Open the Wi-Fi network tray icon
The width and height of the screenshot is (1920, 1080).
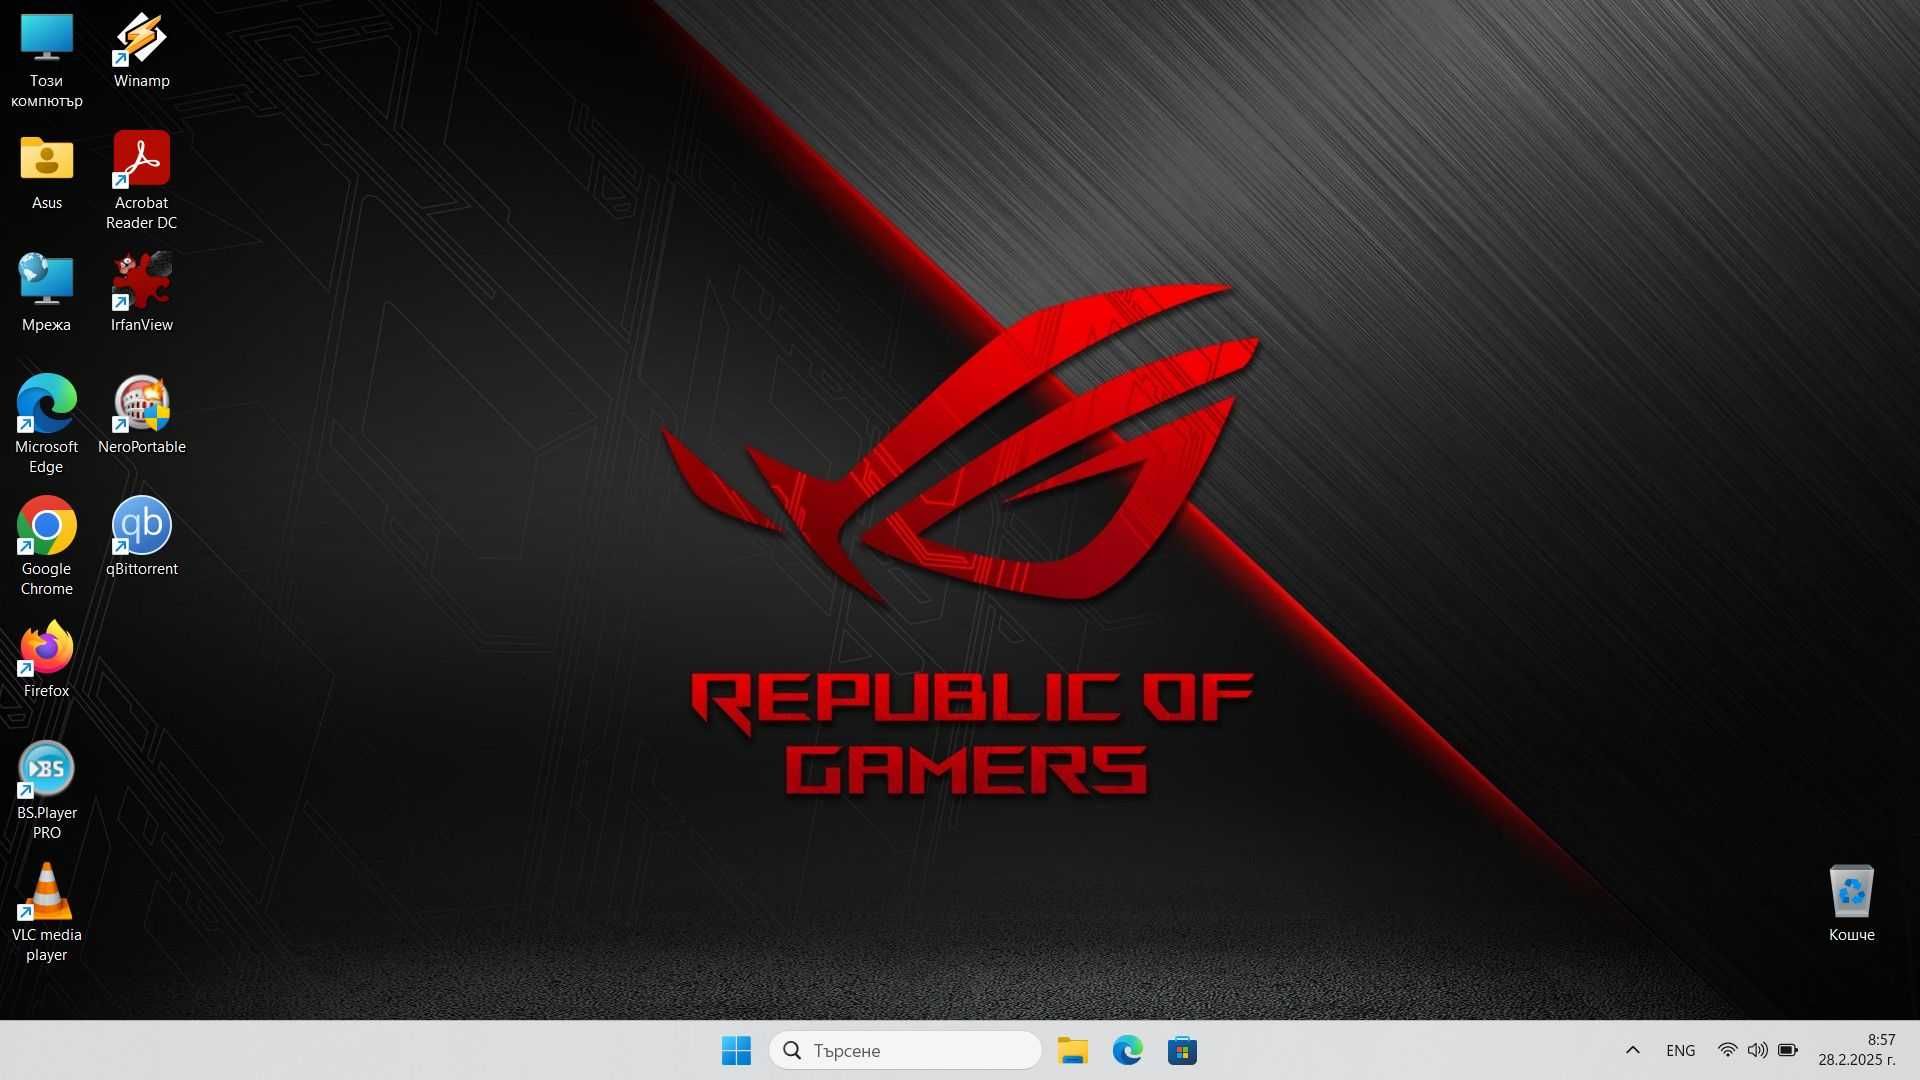point(1727,1050)
